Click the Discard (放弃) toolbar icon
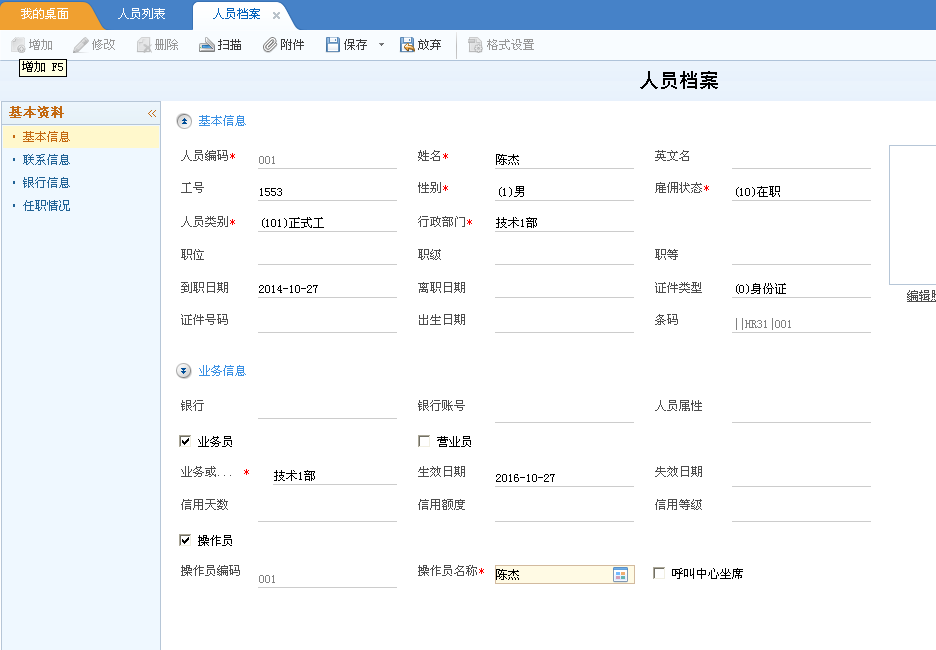The width and height of the screenshot is (936, 650). pyautogui.click(x=407, y=45)
